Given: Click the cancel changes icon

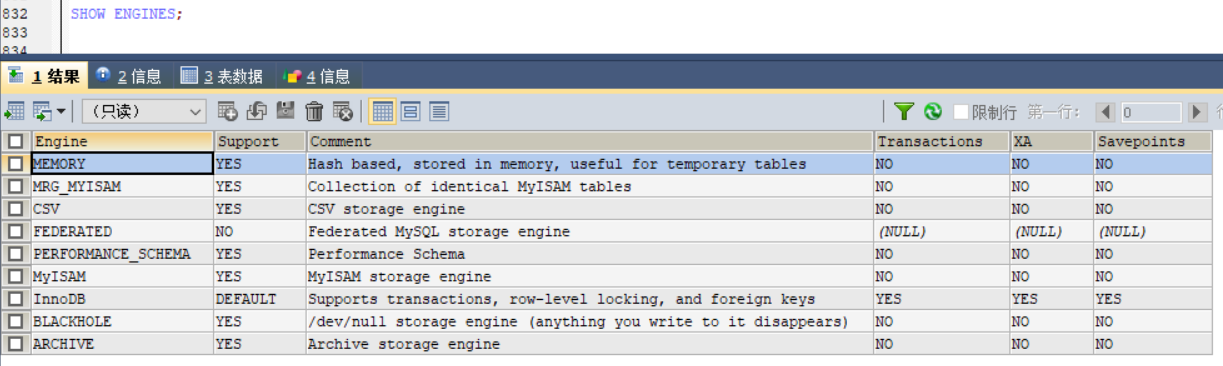Looking at the screenshot, I should pos(343,111).
